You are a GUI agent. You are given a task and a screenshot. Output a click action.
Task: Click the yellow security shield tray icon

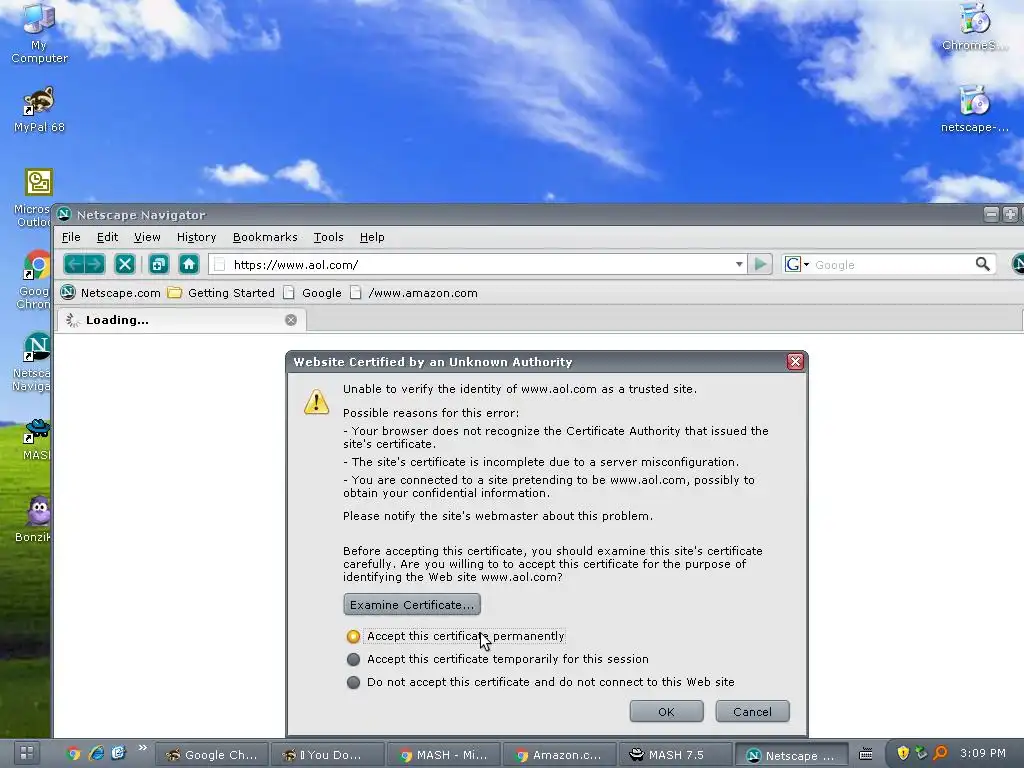point(903,753)
